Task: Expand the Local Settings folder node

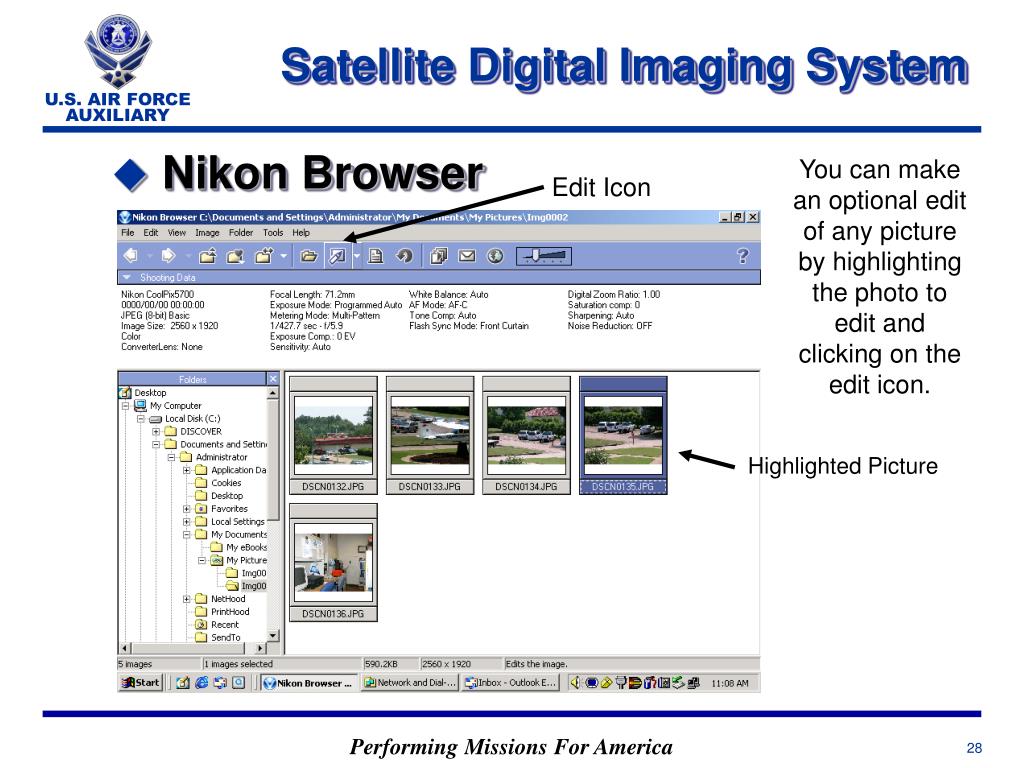Action: click(187, 522)
